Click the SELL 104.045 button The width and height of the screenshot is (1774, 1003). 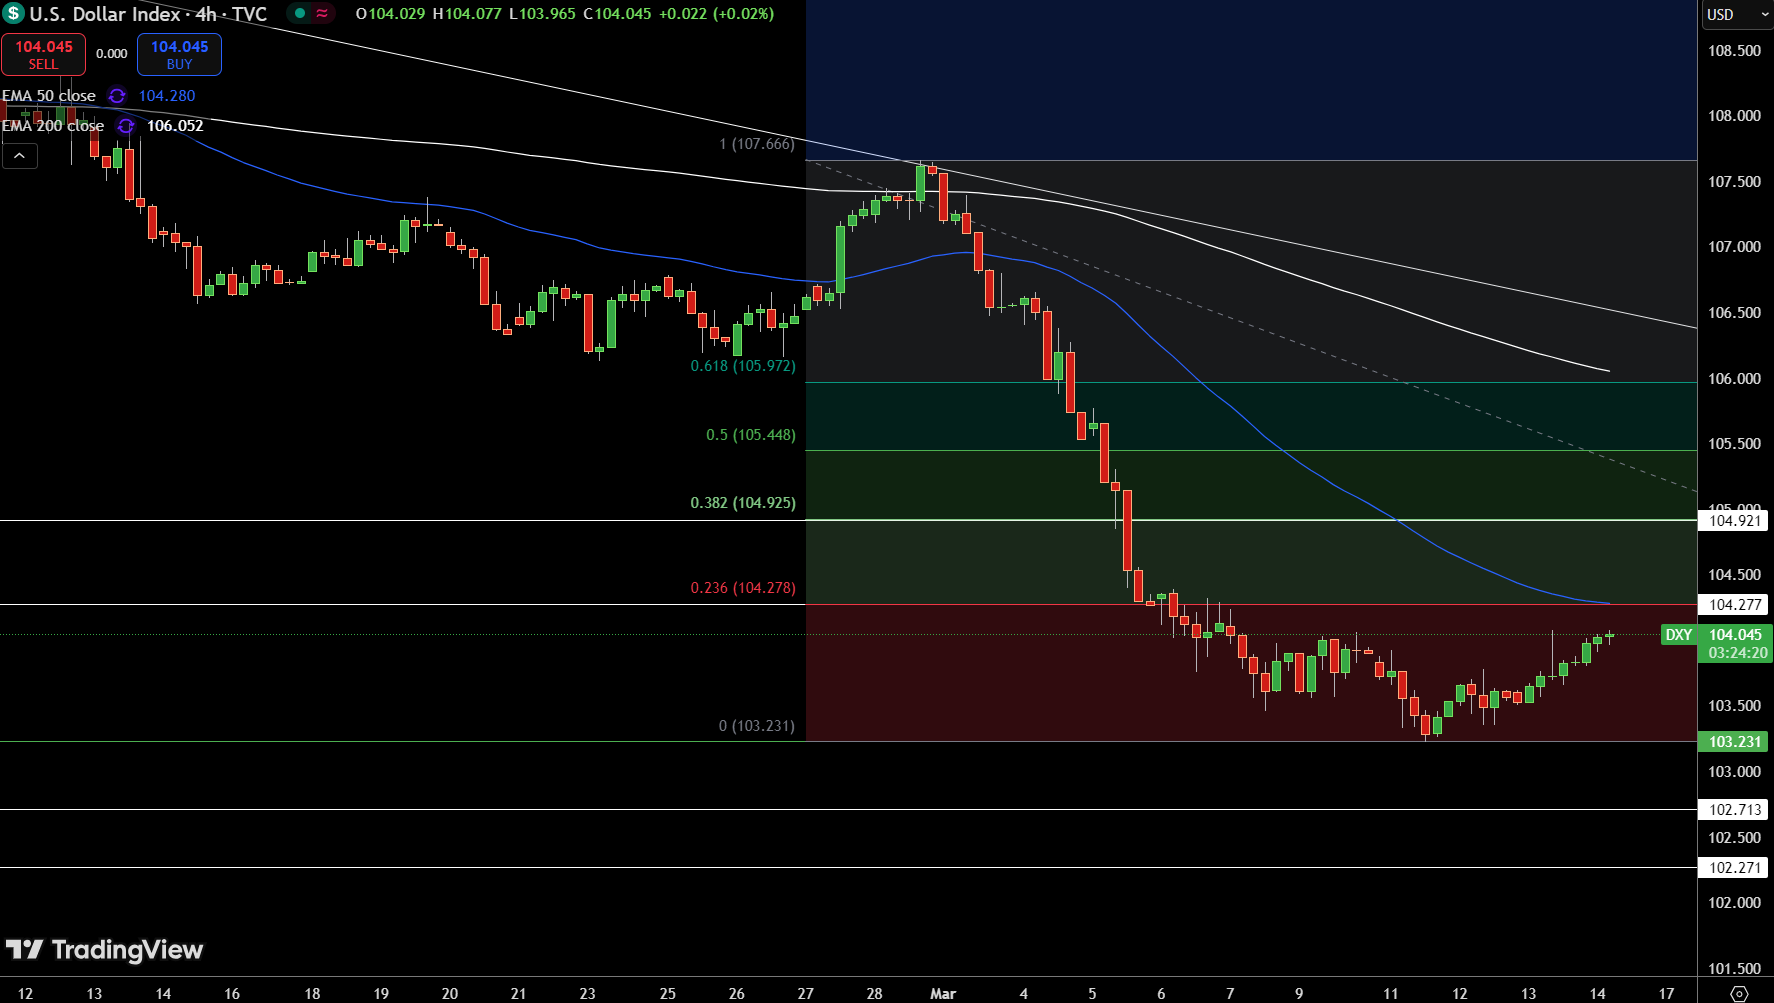43,54
